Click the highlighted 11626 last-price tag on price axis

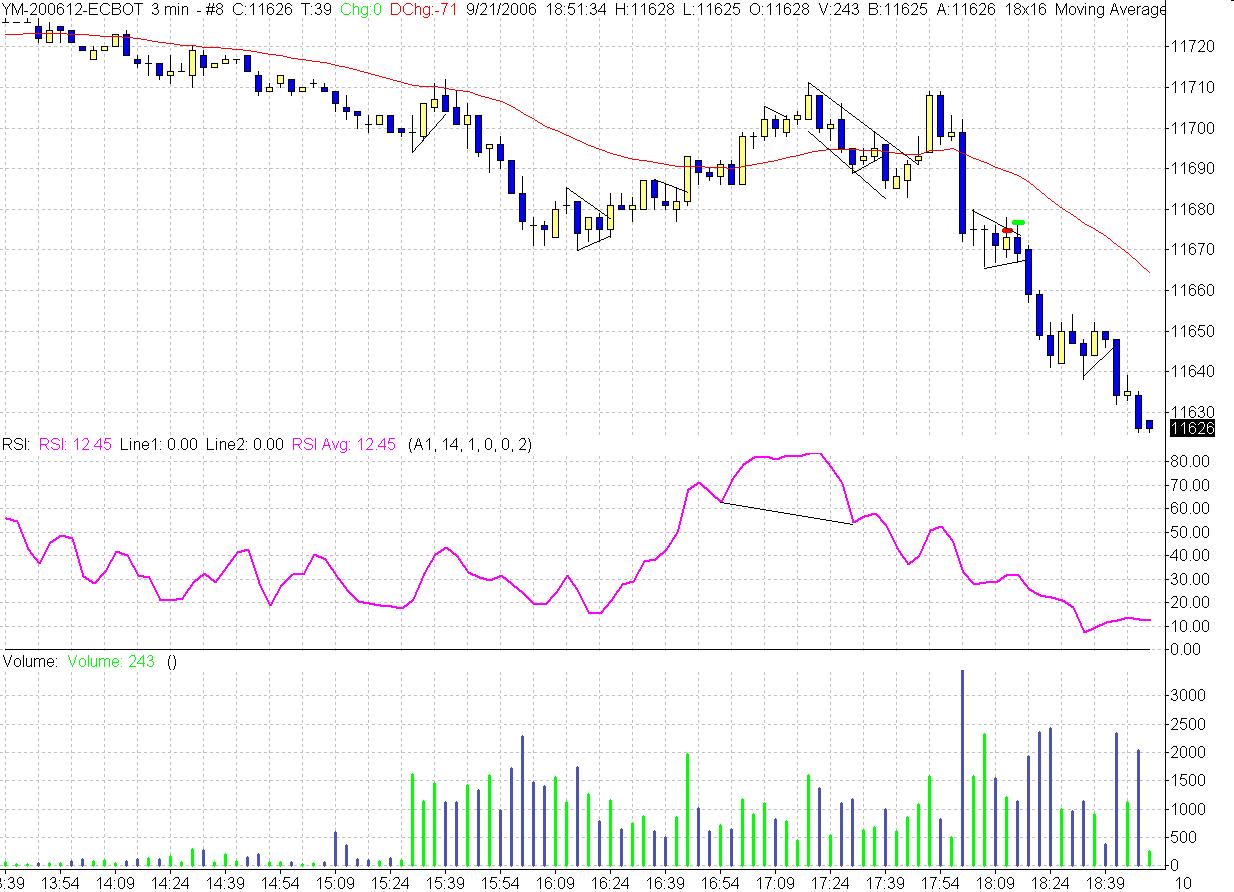point(1193,428)
